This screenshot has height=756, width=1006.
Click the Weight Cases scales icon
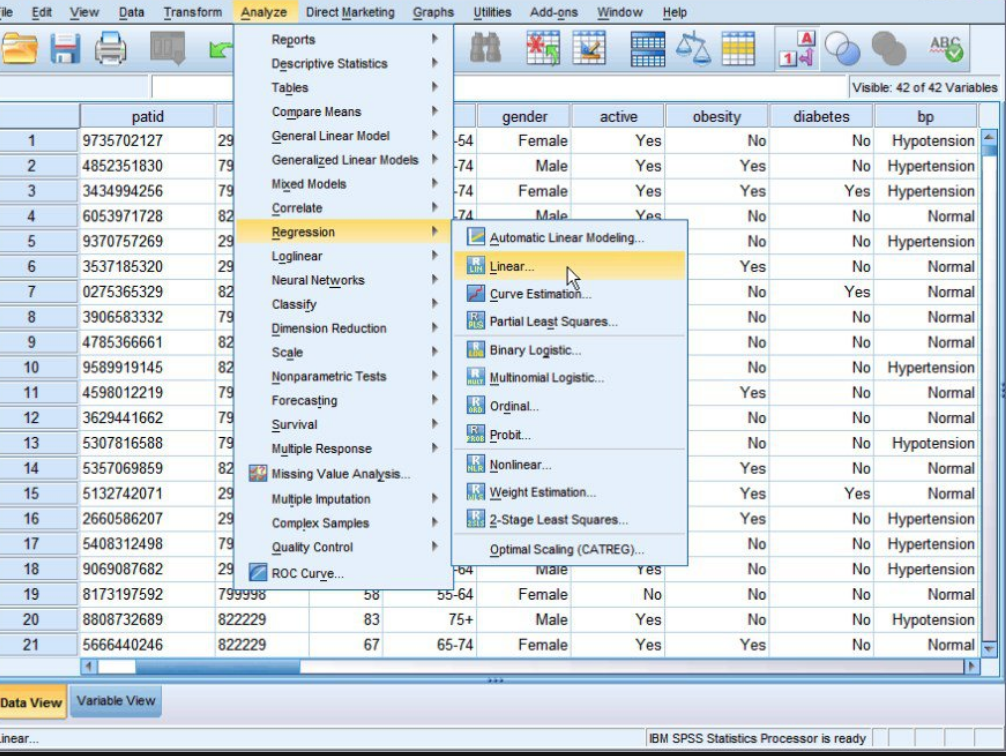[x=693, y=49]
